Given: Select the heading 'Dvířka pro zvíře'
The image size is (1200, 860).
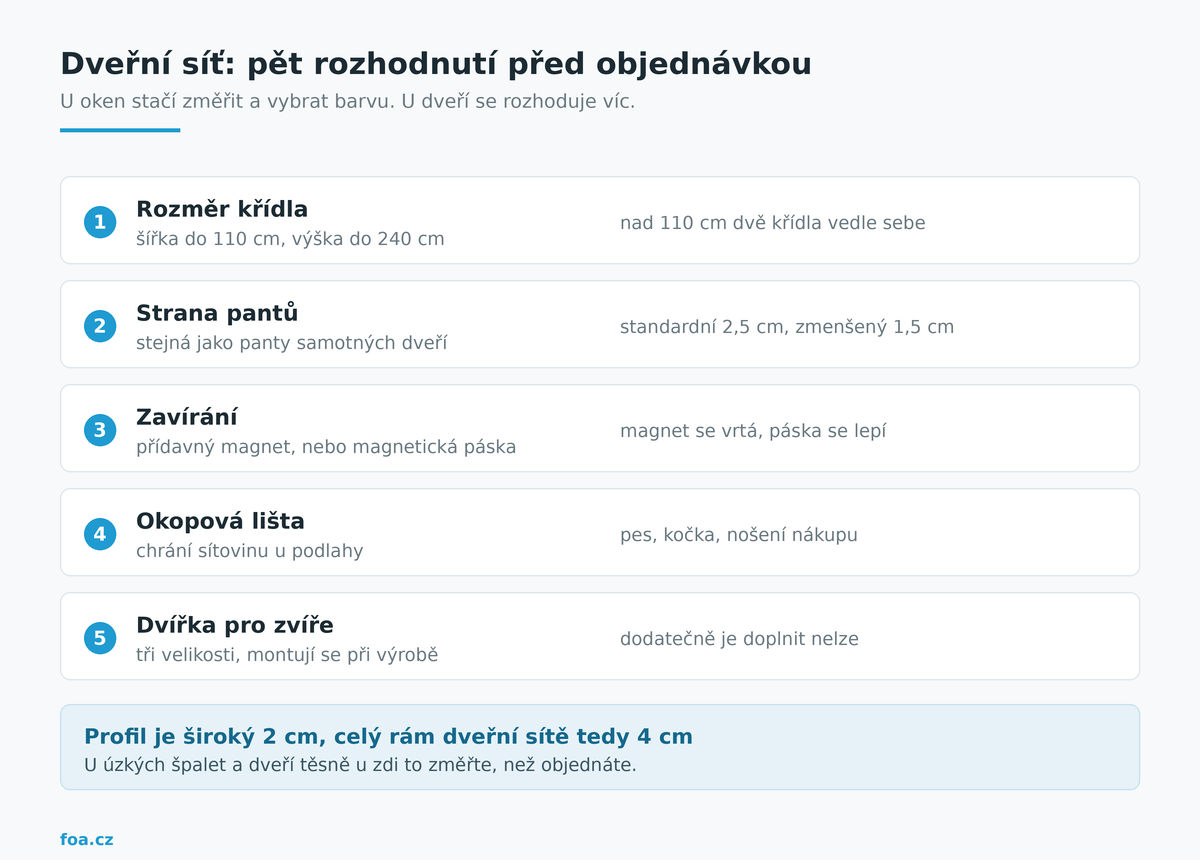Looking at the screenshot, I should 235,625.
